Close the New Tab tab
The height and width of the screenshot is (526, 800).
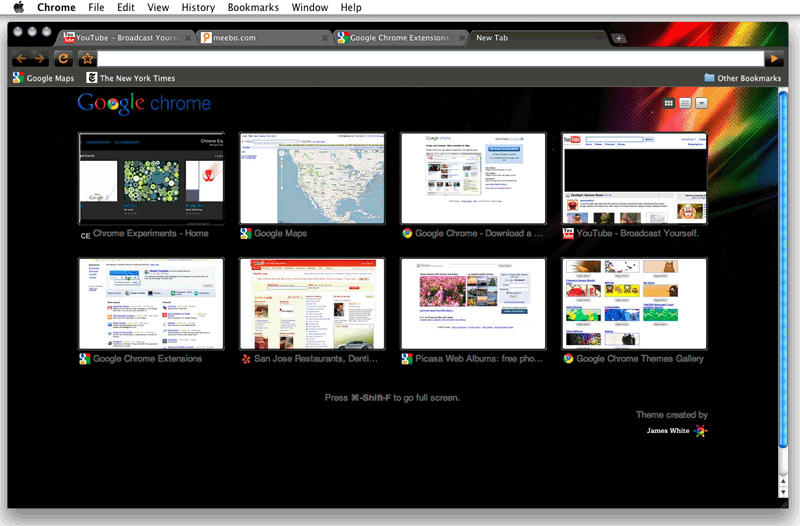tap(599, 38)
